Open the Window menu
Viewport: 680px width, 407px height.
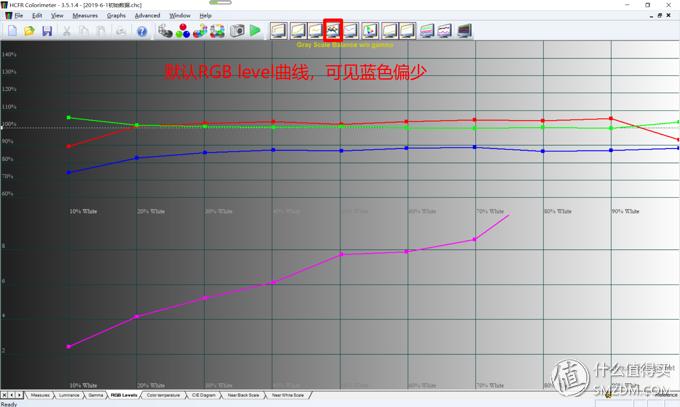tap(180, 16)
